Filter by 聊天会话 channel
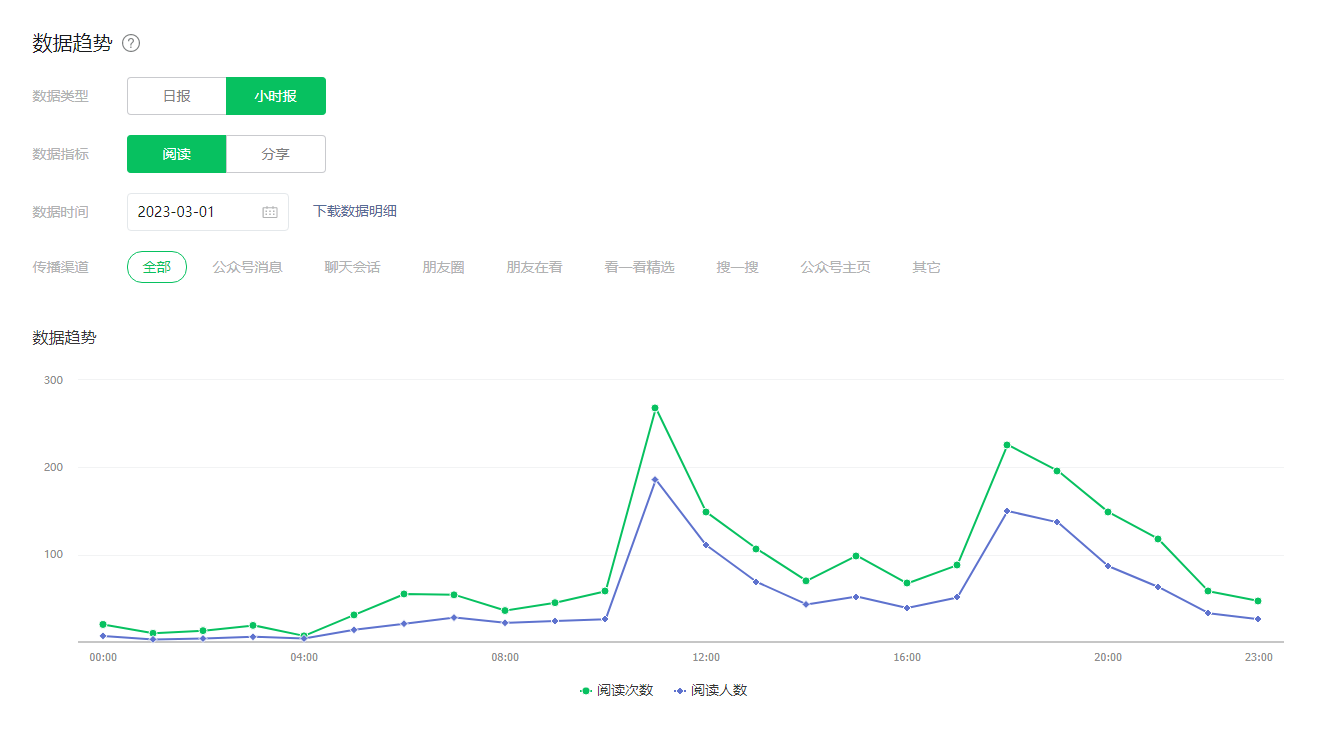Viewport: 1322px width, 736px height. point(352,267)
